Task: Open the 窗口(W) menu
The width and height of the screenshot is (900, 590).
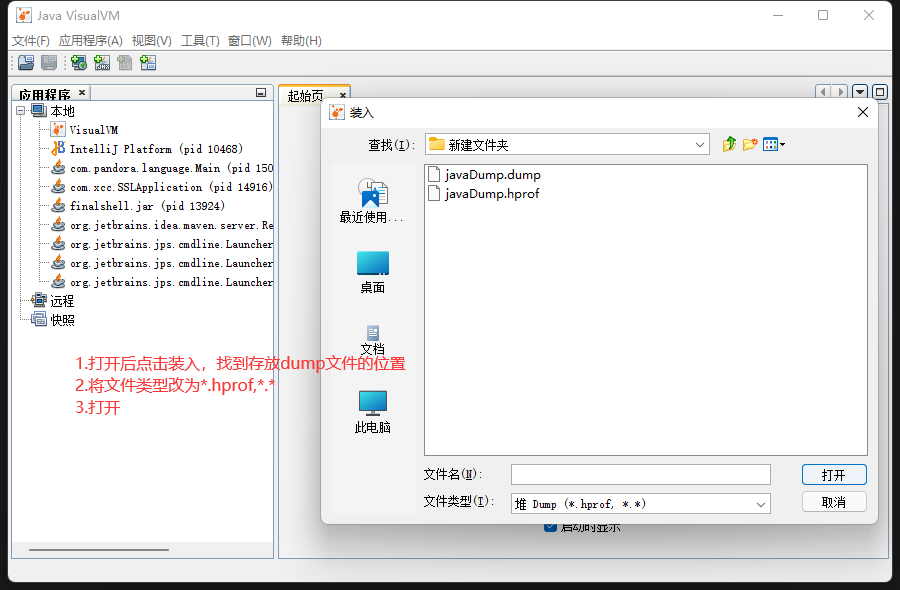Action: coord(250,41)
